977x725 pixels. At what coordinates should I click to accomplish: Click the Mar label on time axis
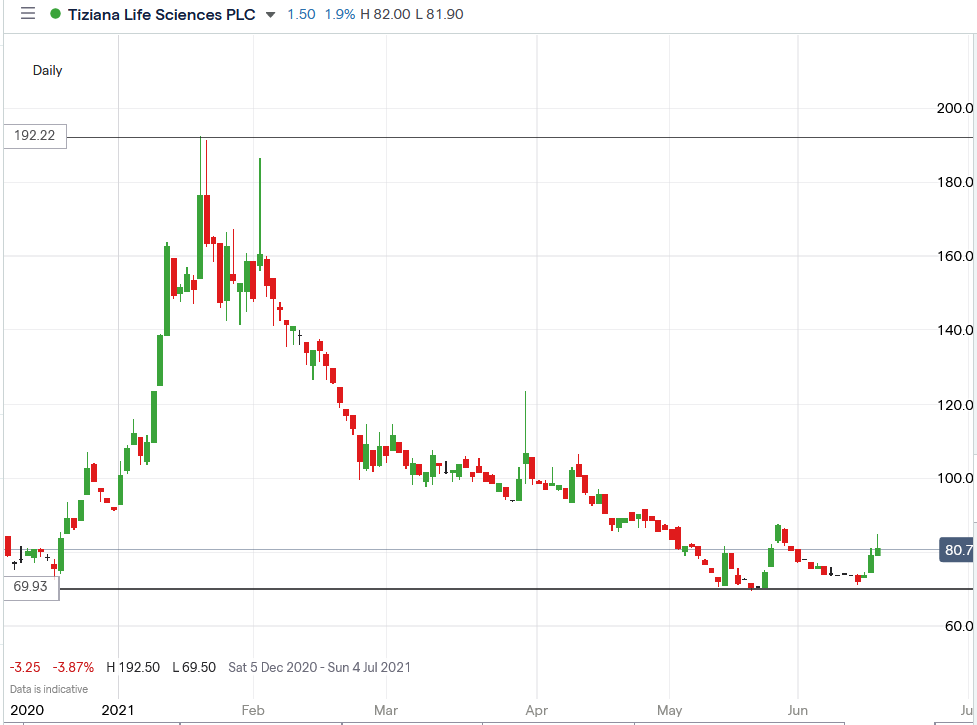[385, 711]
